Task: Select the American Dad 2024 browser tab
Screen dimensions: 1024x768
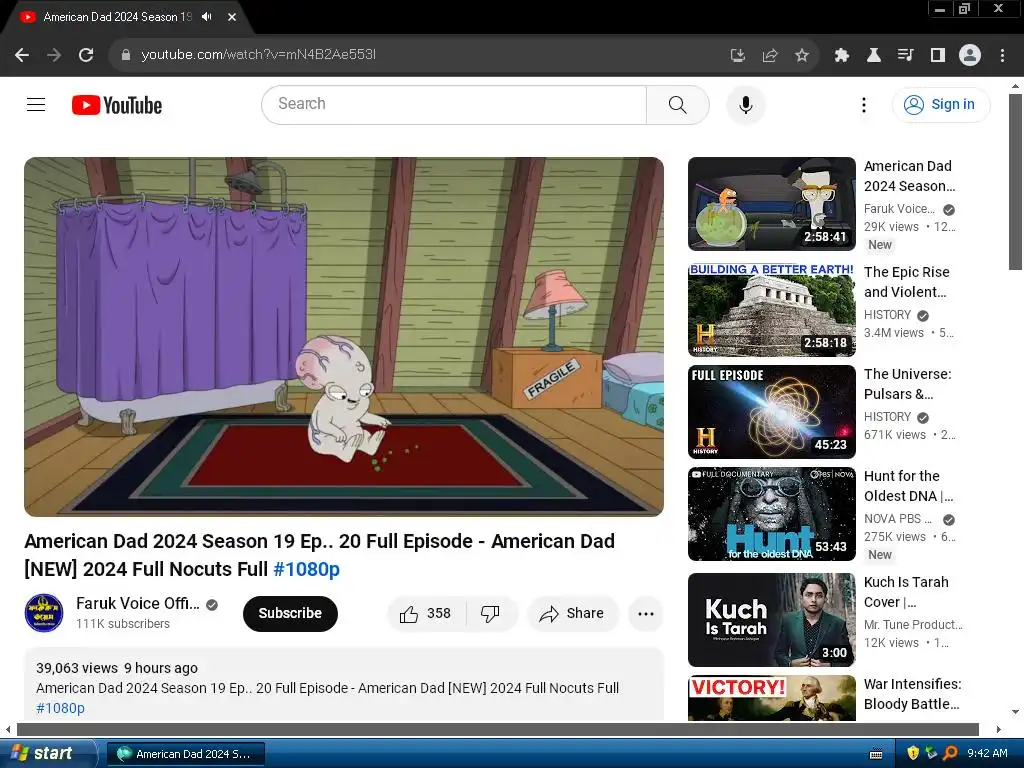Action: point(118,17)
